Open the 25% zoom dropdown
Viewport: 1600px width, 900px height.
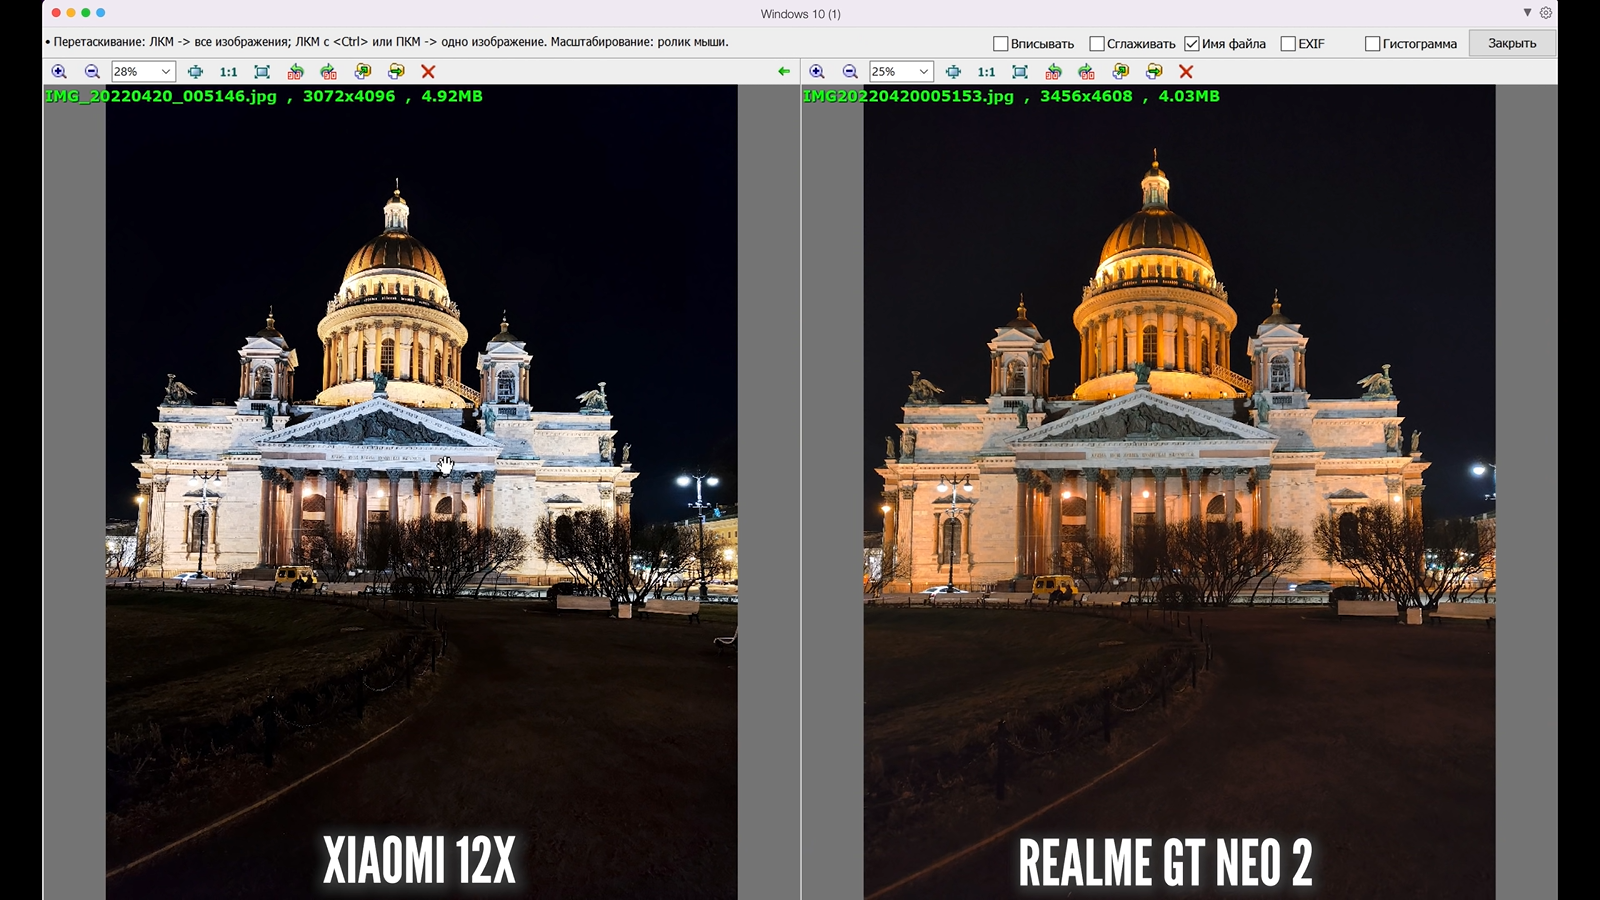pyautogui.click(x=923, y=72)
